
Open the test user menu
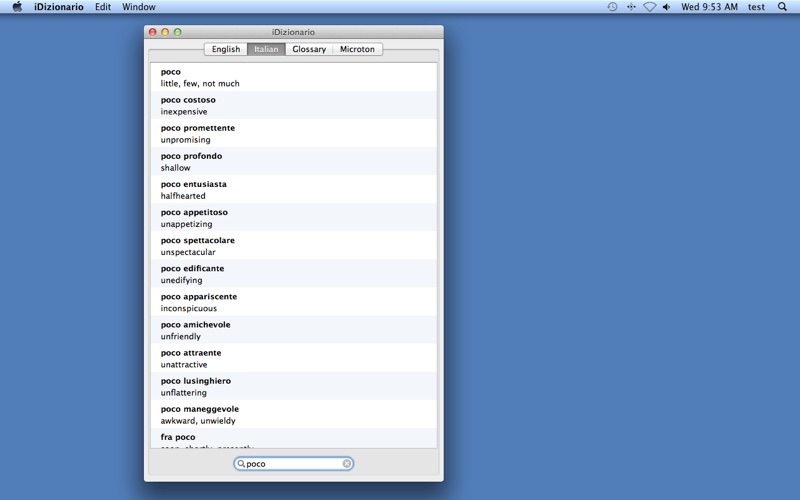pyautogui.click(x=756, y=7)
